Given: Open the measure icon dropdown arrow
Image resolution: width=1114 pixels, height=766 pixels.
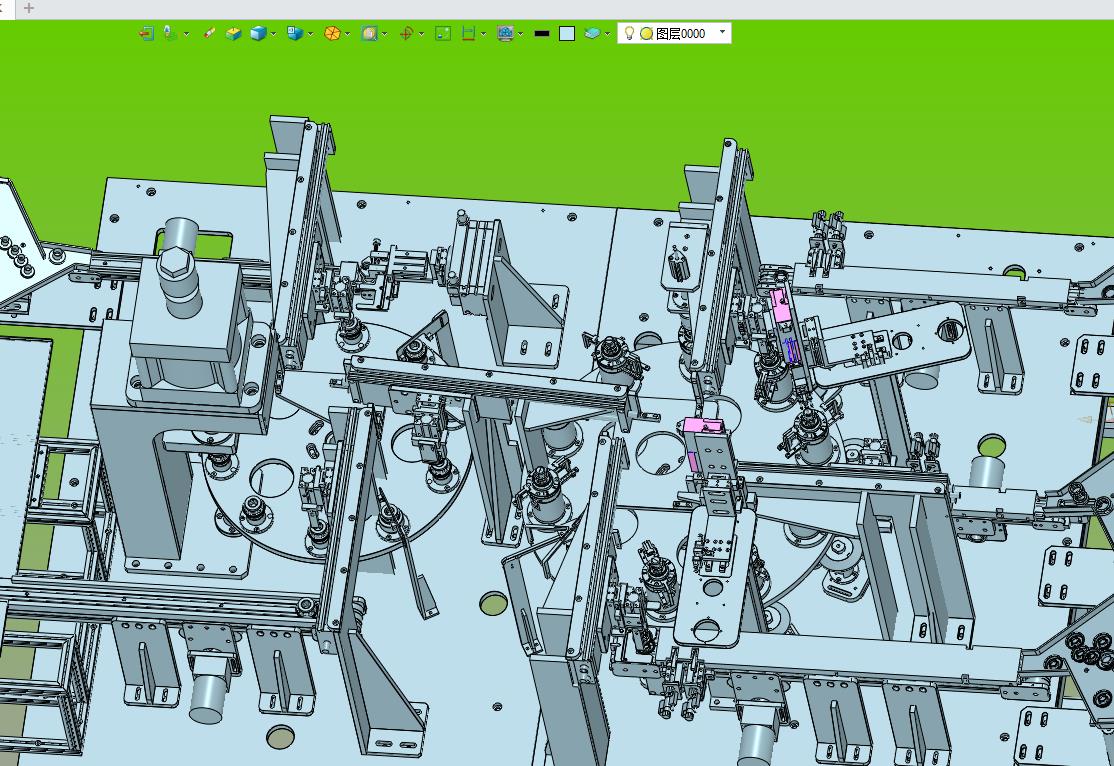Looking at the screenshot, I should click(x=484, y=33).
